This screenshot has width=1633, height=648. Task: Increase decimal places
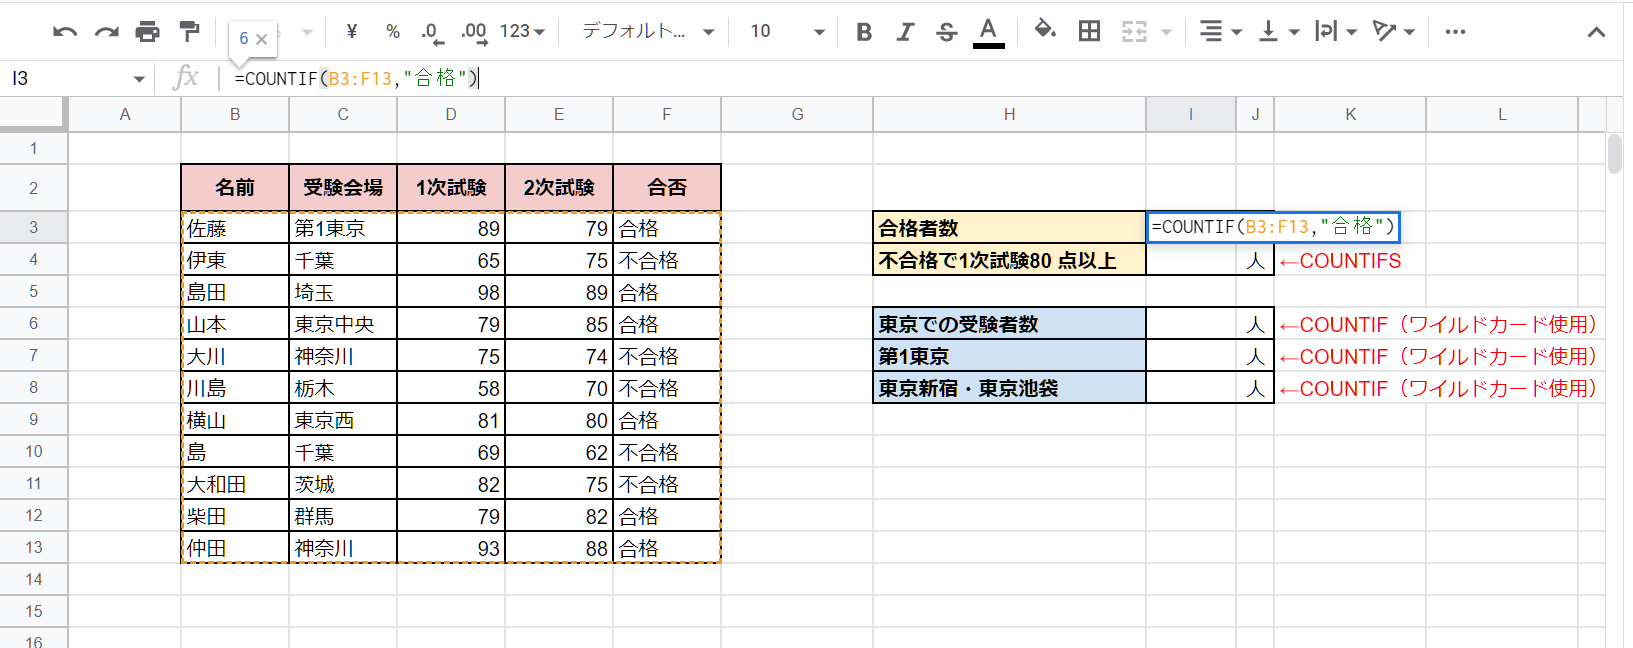click(x=474, y=32)
